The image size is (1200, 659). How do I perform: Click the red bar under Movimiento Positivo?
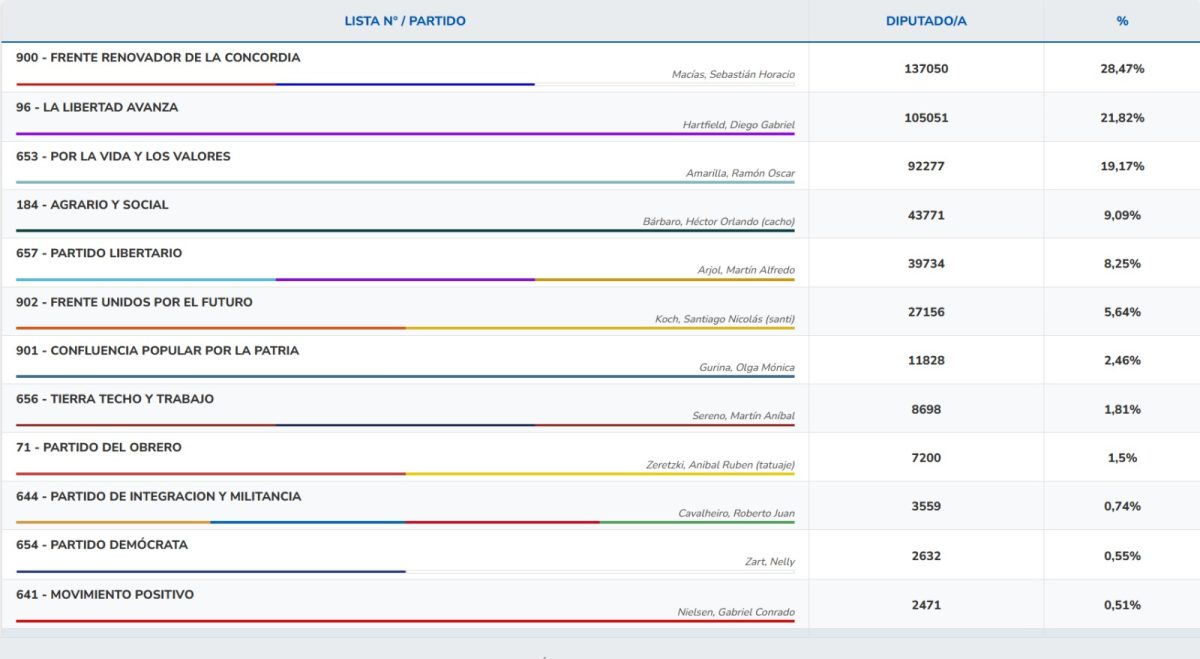405,621
